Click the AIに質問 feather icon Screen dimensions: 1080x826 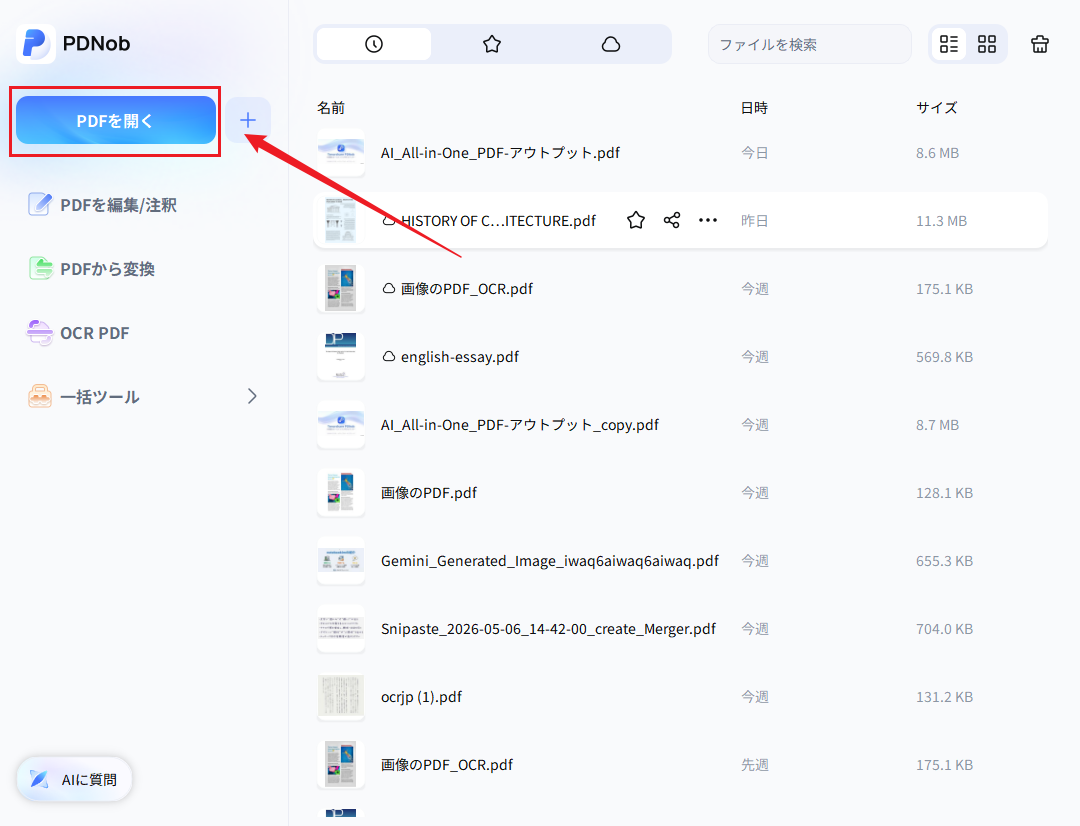pos(40,779)
